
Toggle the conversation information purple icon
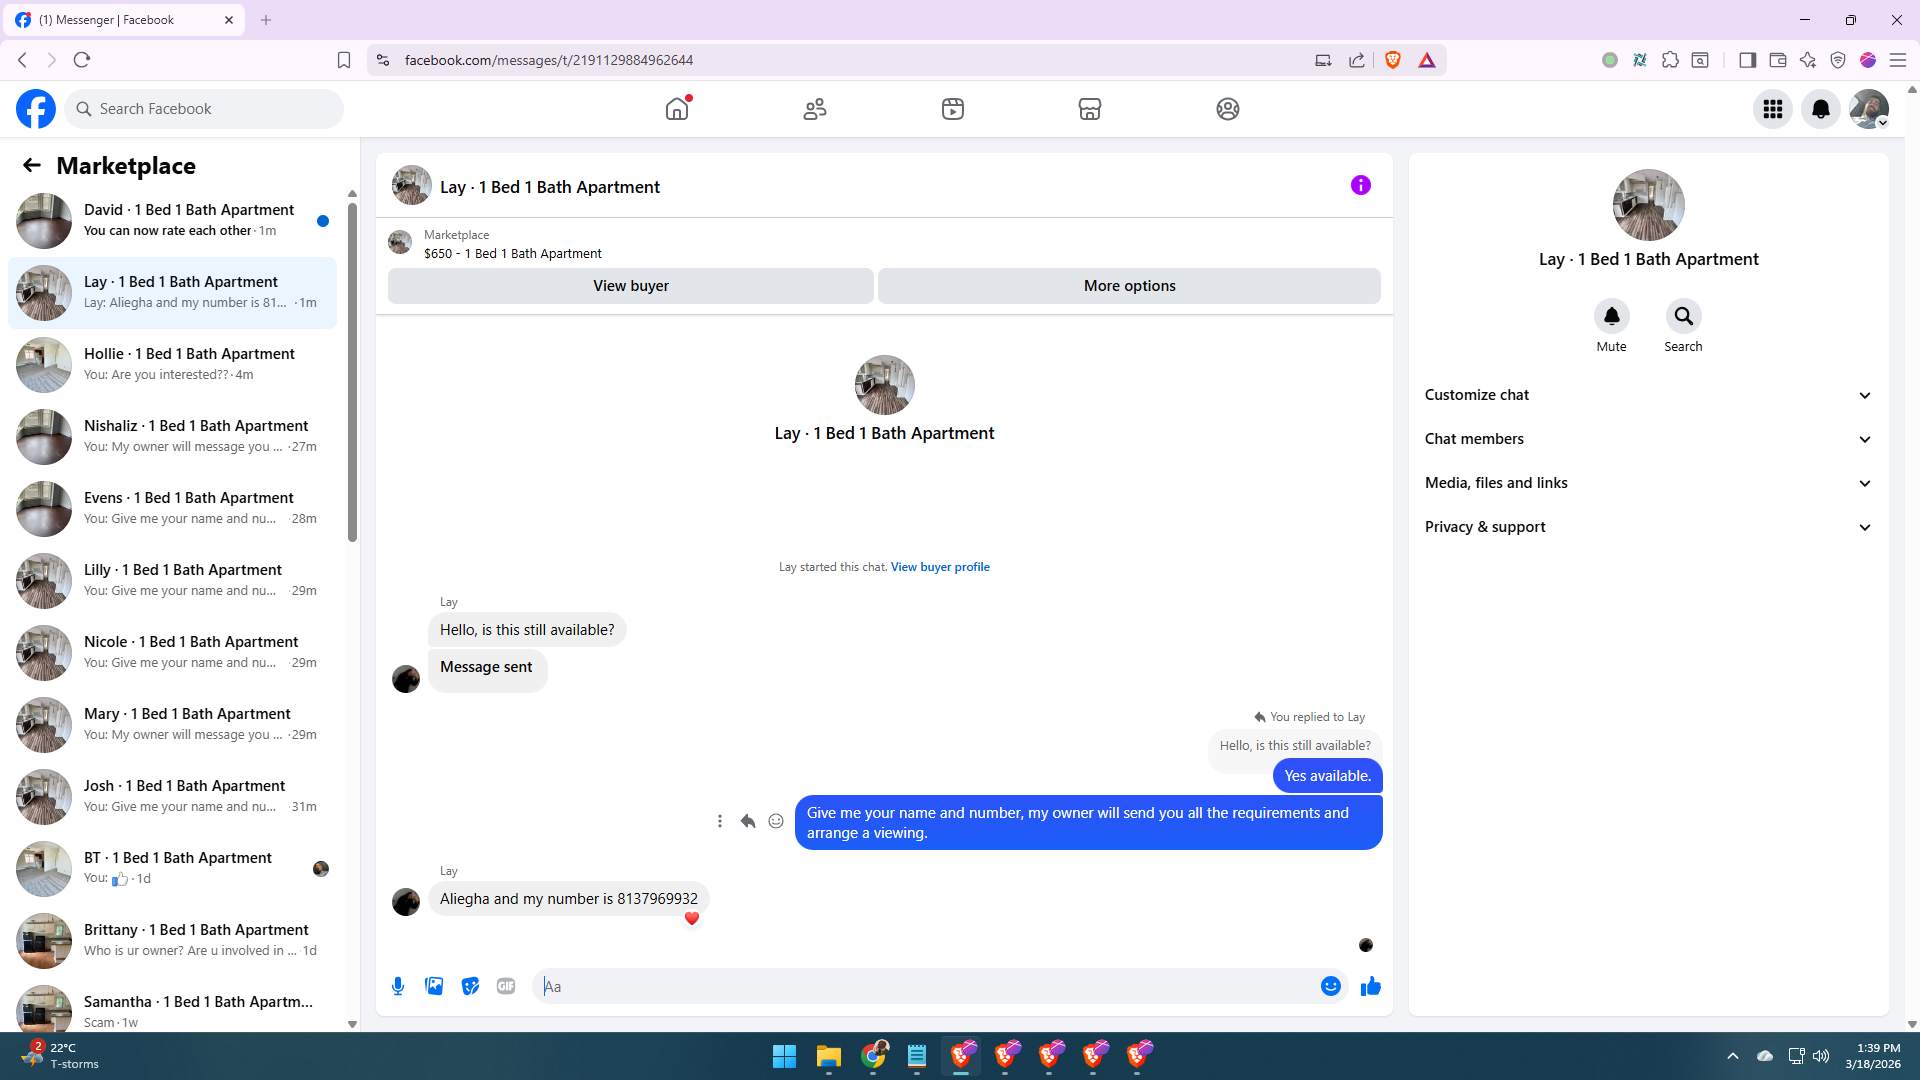point(1360,185)
